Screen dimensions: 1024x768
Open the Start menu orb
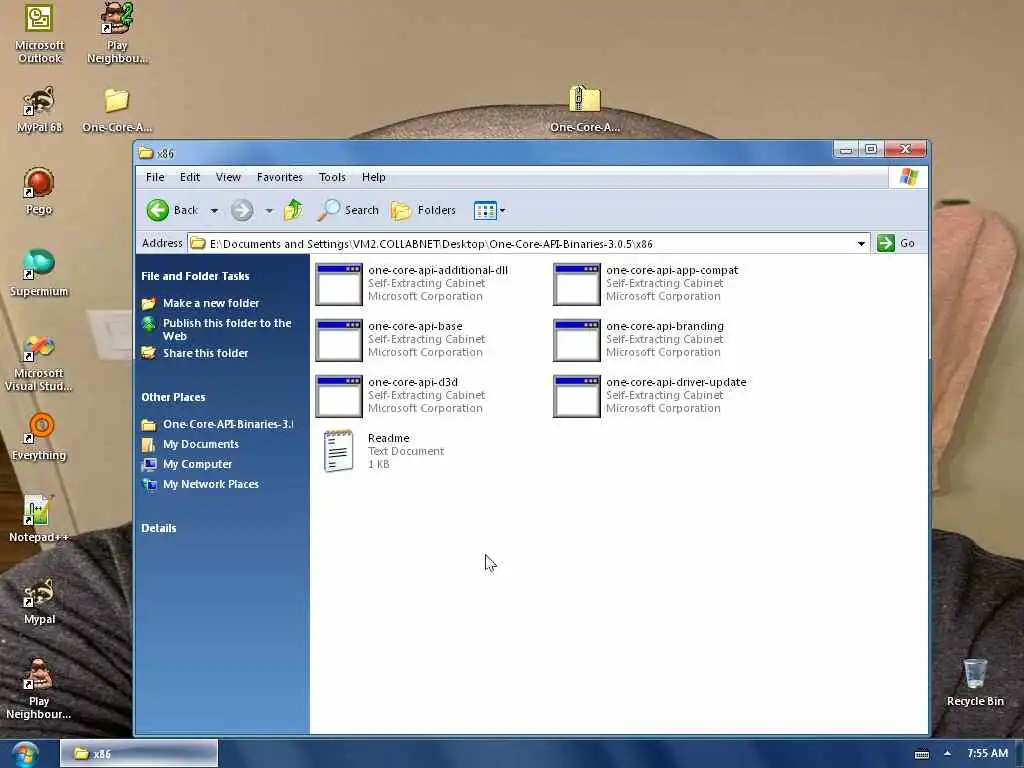coord(25,754)
